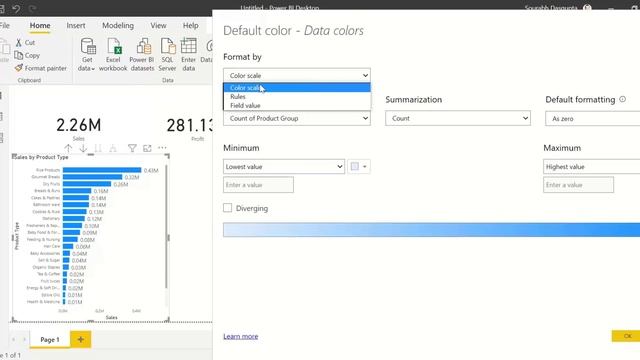The image size is (640, 360).
Task: Click drill down arrow above chart
Action: [83, 148]
